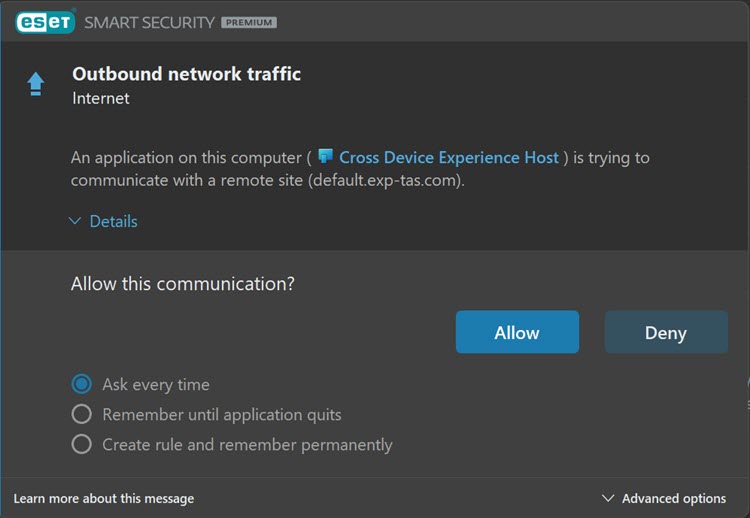Show the Details text link
This screenshot has height=518, width=750.
114,221
